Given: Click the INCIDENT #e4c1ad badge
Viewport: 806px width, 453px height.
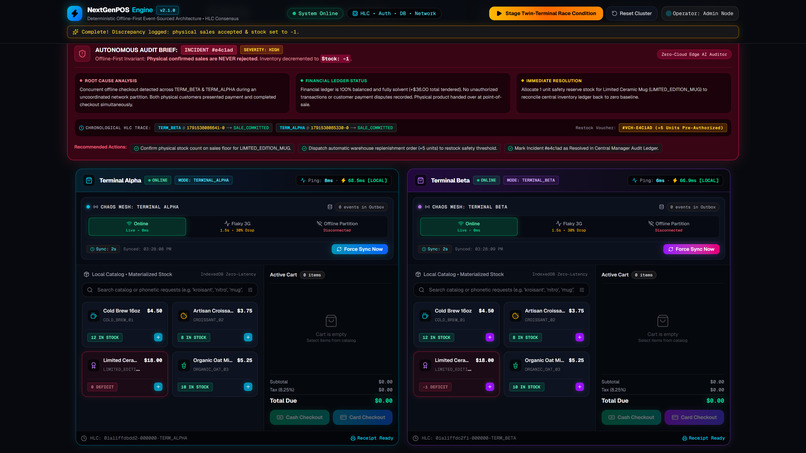Looking at the screenshot, I should coord(209,50).
